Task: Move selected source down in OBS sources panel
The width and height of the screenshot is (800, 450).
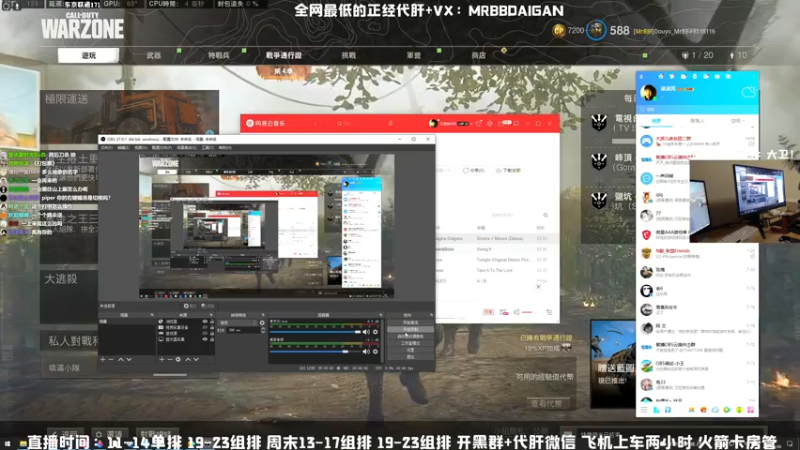Action: 196,360
